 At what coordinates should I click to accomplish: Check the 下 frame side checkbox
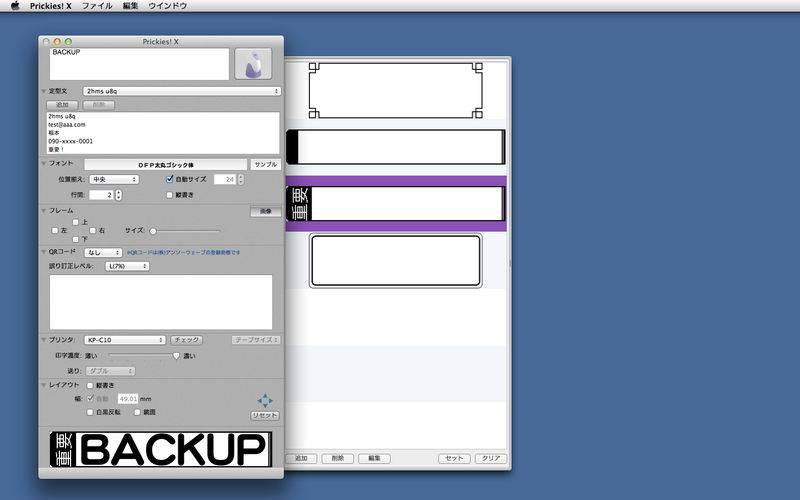point(76,239)
